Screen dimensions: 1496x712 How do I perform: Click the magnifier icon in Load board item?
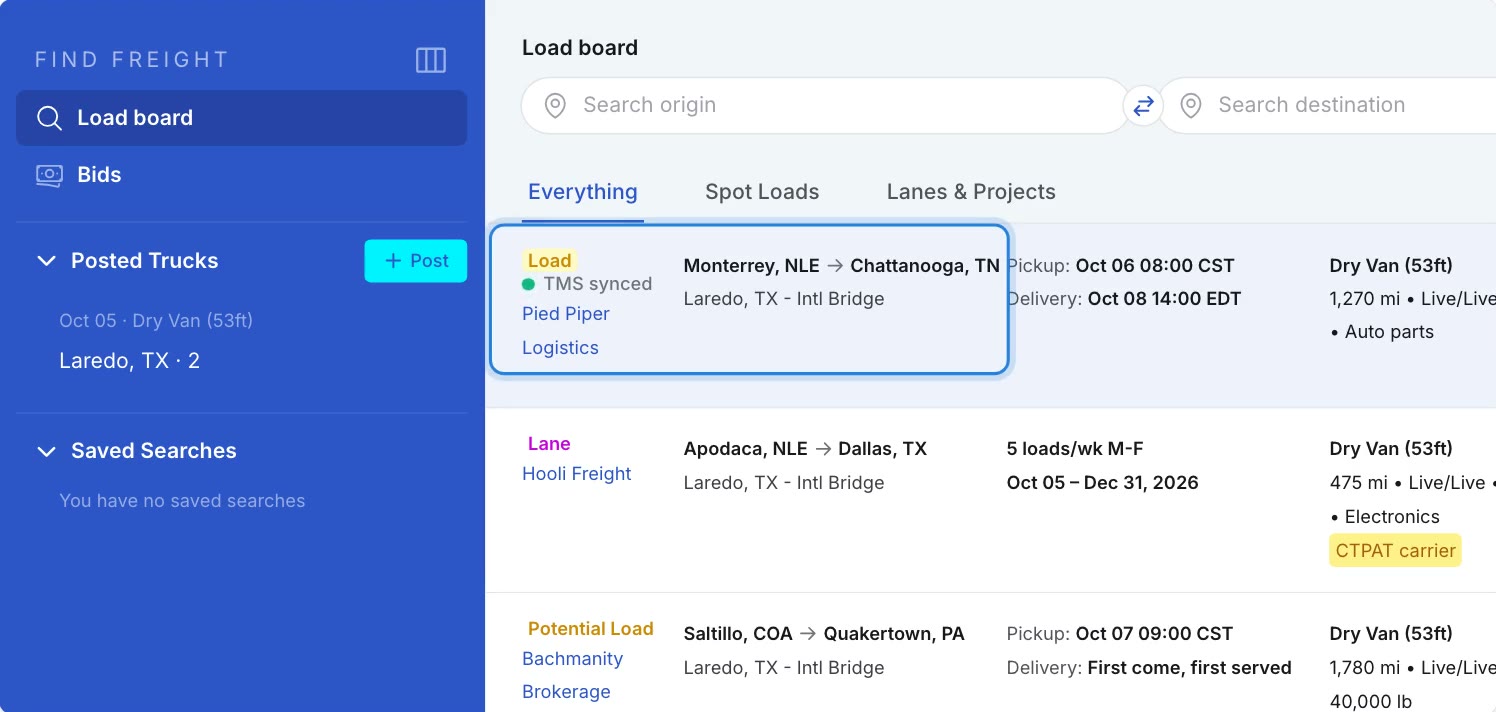(49, 118)
